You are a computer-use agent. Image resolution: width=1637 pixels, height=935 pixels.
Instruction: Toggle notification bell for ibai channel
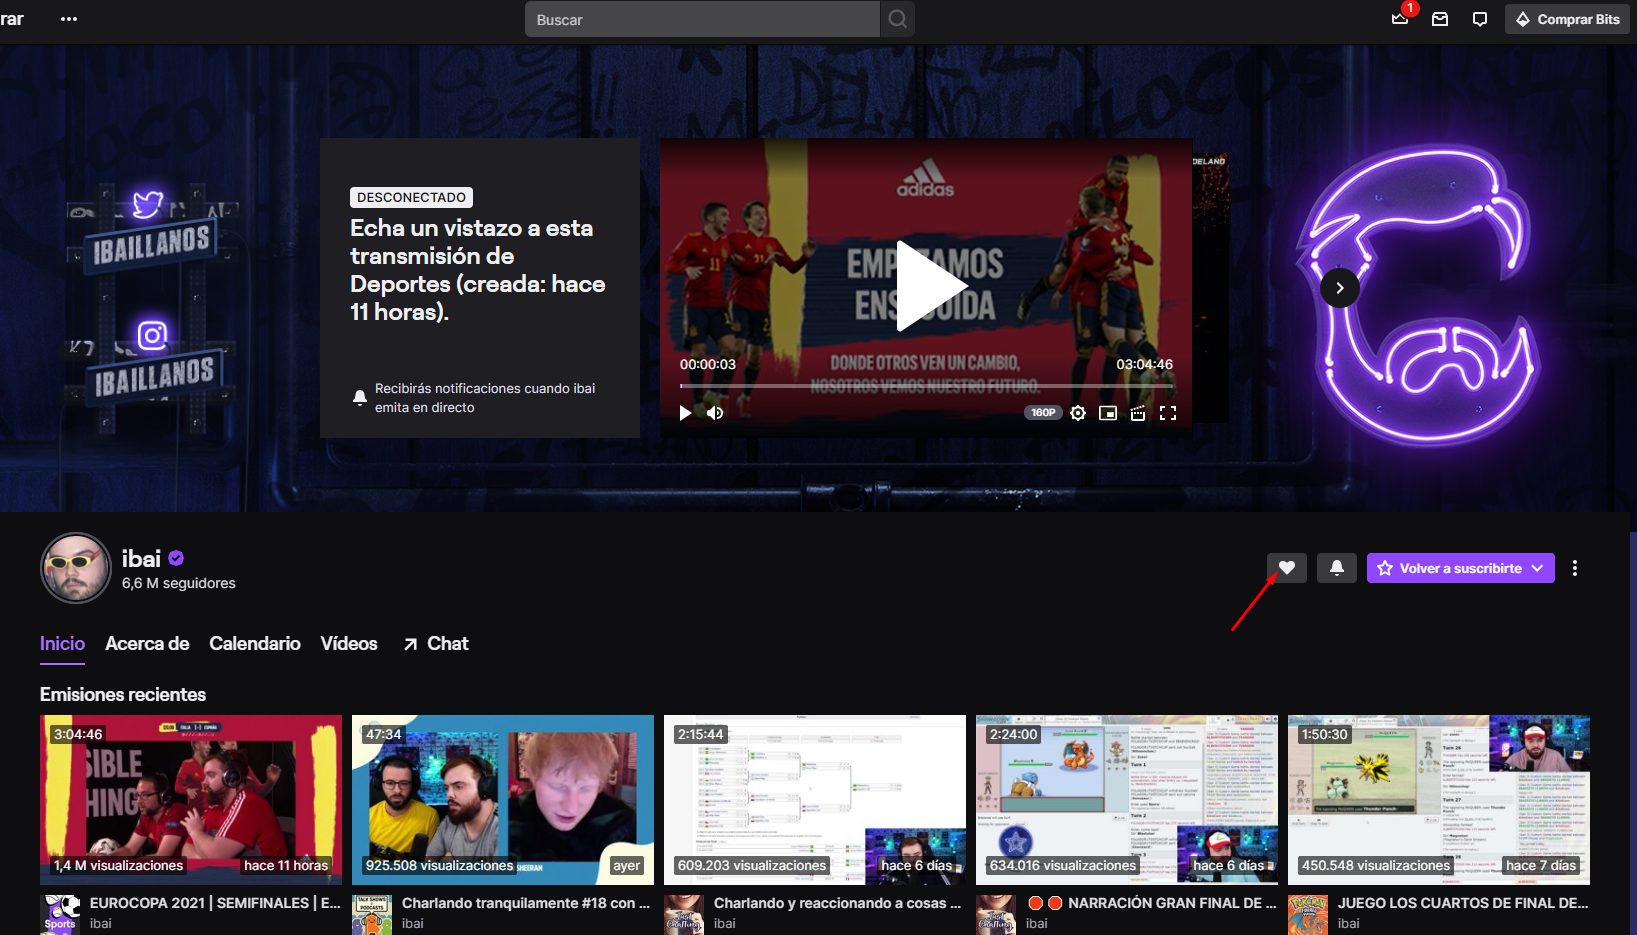coord(1337,568)
